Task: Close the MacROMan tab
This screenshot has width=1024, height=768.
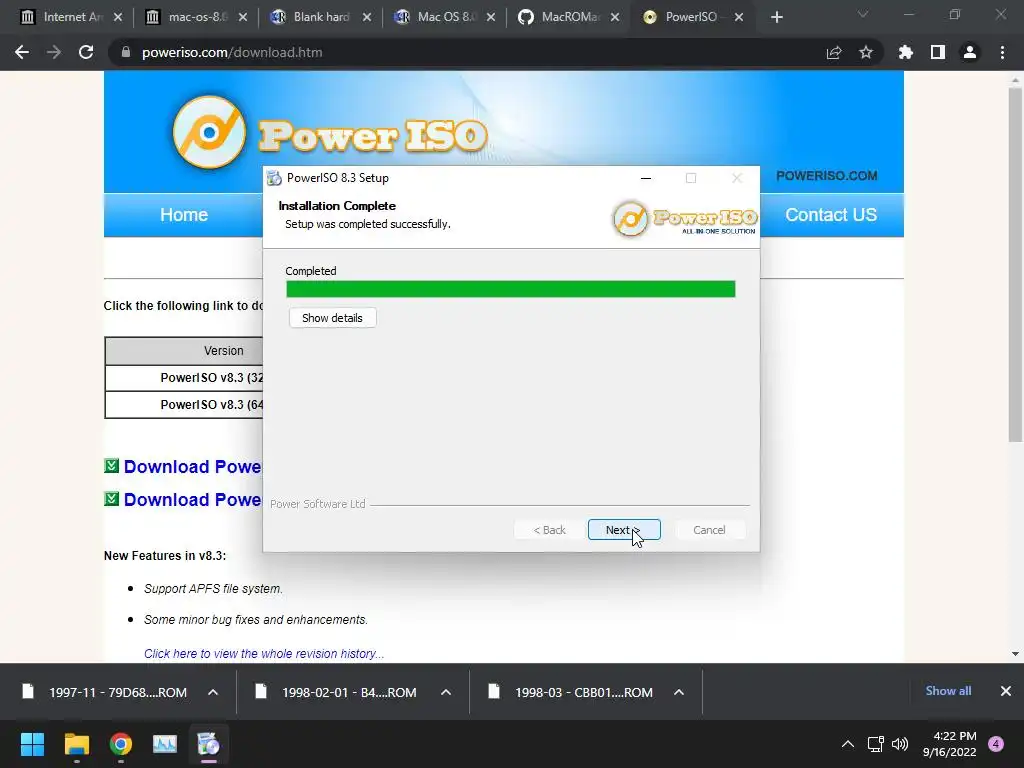Action: (615, 17)
